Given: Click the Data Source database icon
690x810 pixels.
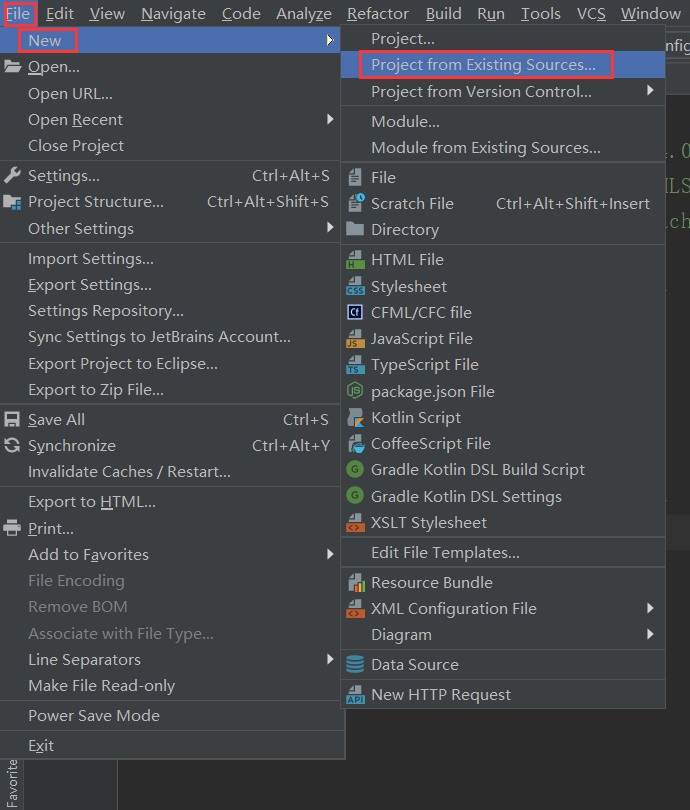Looking at the screenshot, I should point(355,664).
